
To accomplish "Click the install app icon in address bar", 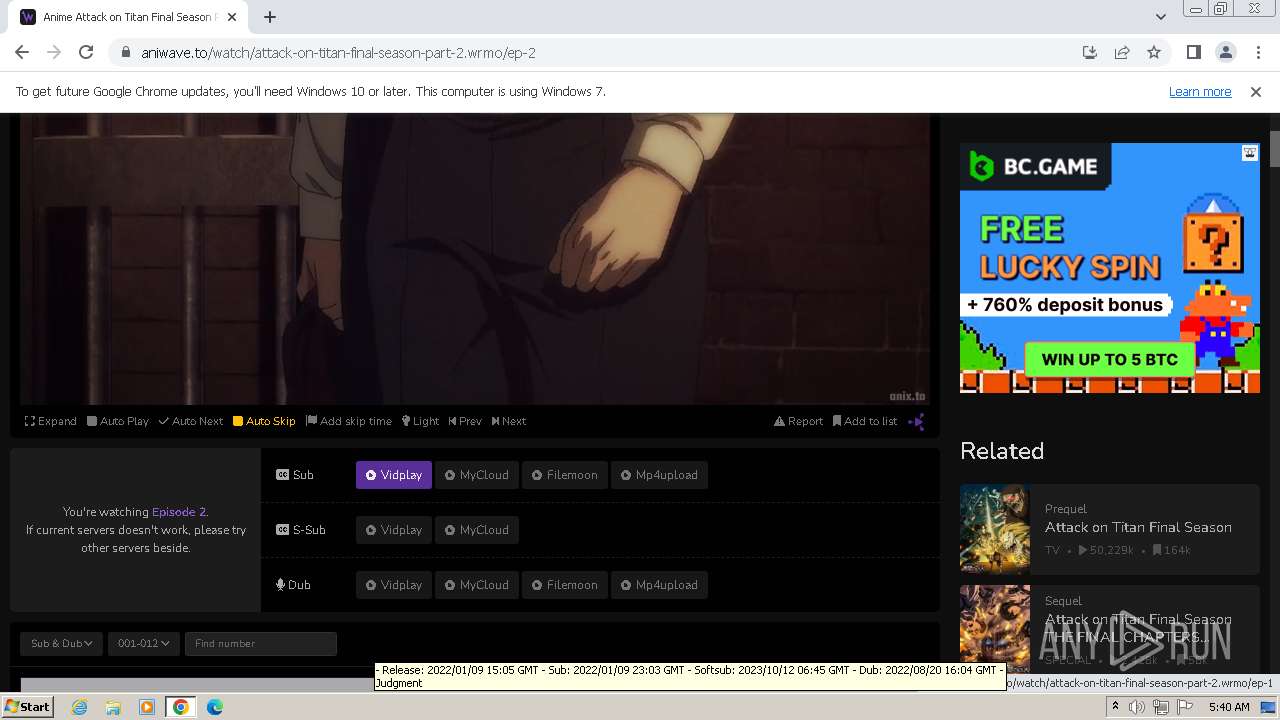I will (1090, 53).
